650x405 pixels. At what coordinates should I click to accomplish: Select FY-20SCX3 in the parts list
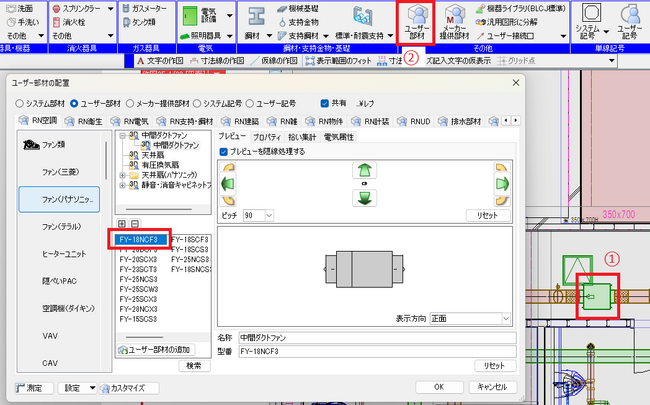pos(137,258)
